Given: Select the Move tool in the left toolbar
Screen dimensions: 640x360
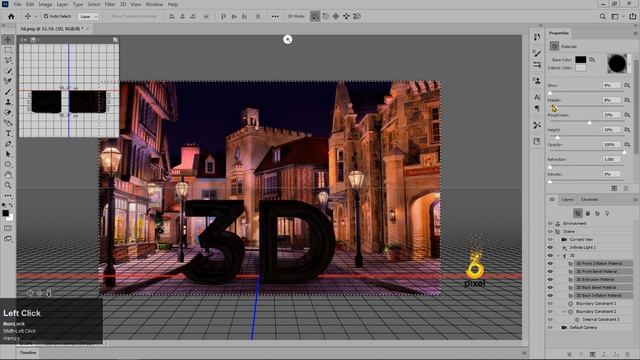Looking at the screenshot, I should coord(8,40).
